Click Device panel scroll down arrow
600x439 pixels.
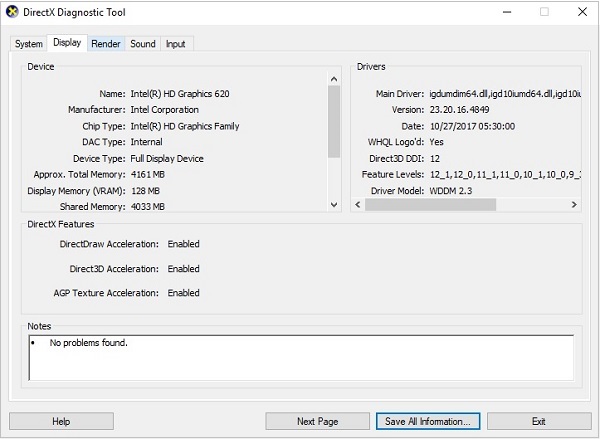[x=334, y=205]
